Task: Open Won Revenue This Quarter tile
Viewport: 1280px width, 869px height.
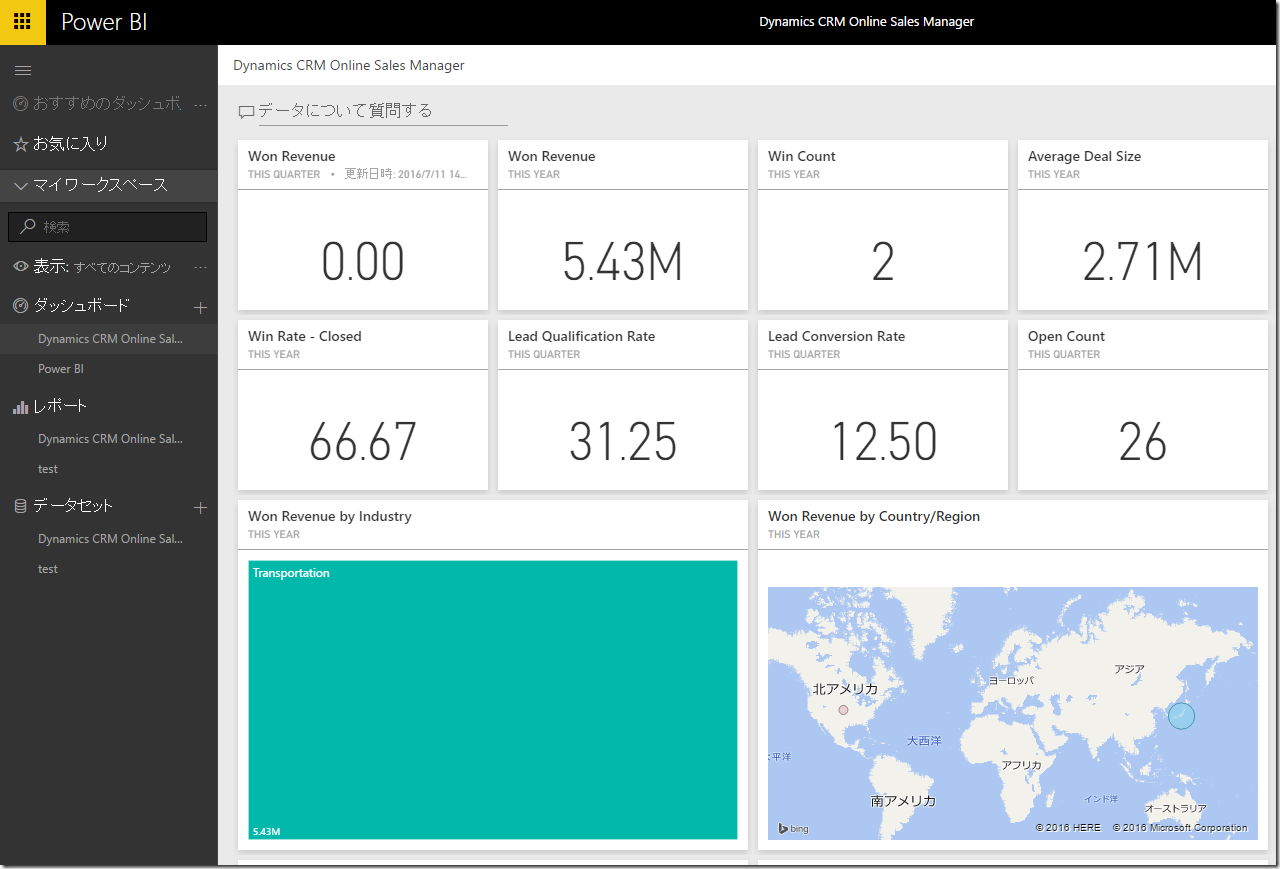Action: 363,225
